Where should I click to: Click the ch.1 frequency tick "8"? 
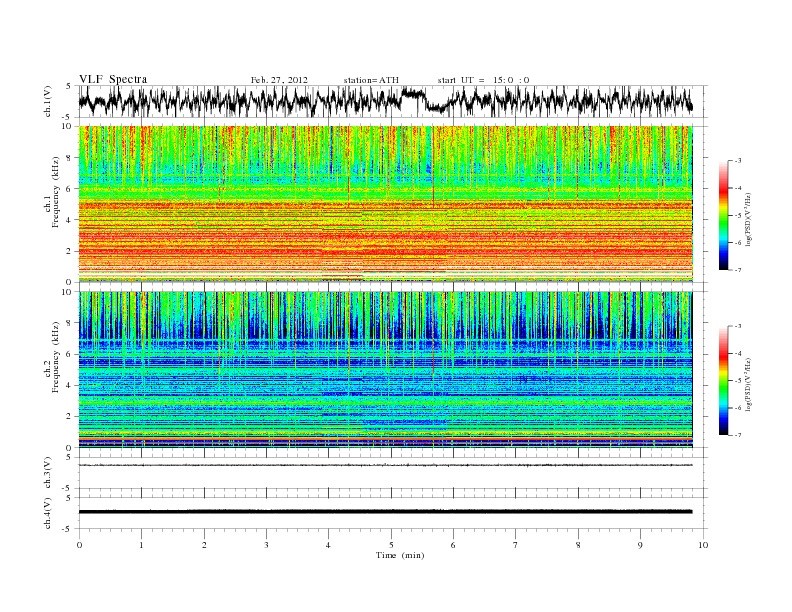pos(70,158)
